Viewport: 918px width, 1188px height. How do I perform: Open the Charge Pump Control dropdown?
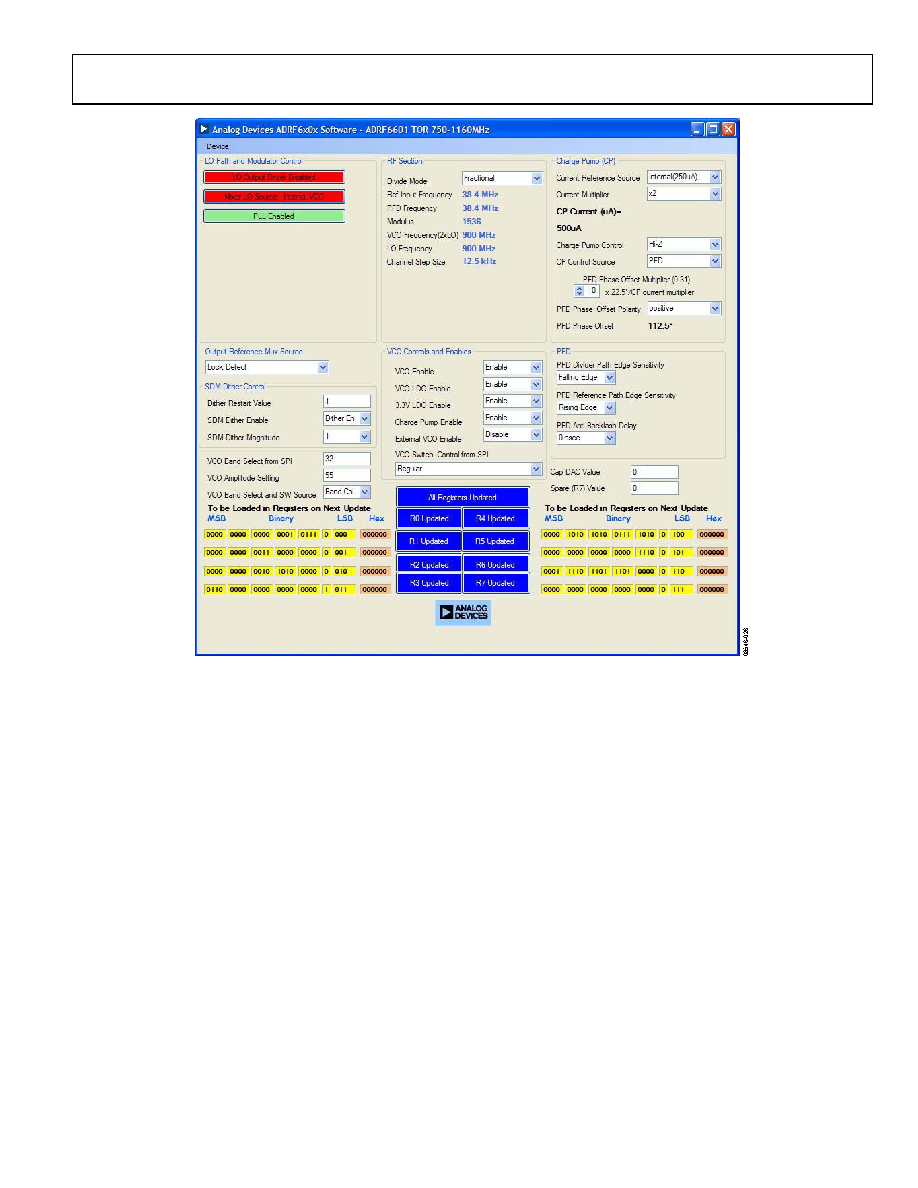tap(684, 244)
